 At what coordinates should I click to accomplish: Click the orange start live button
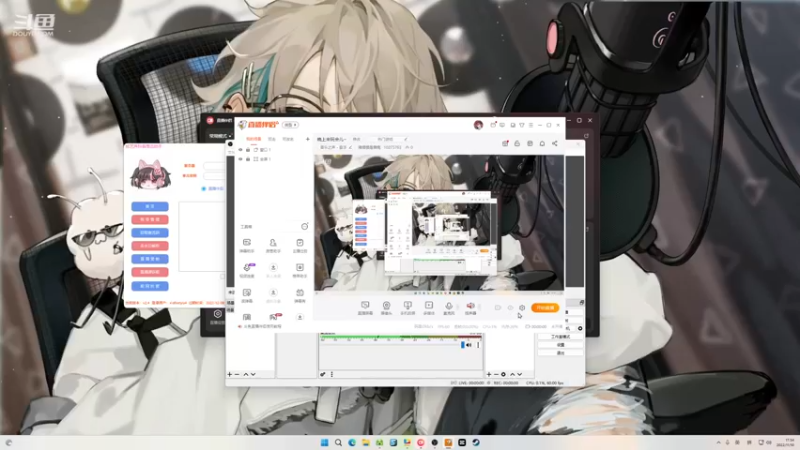click(545, 308)
